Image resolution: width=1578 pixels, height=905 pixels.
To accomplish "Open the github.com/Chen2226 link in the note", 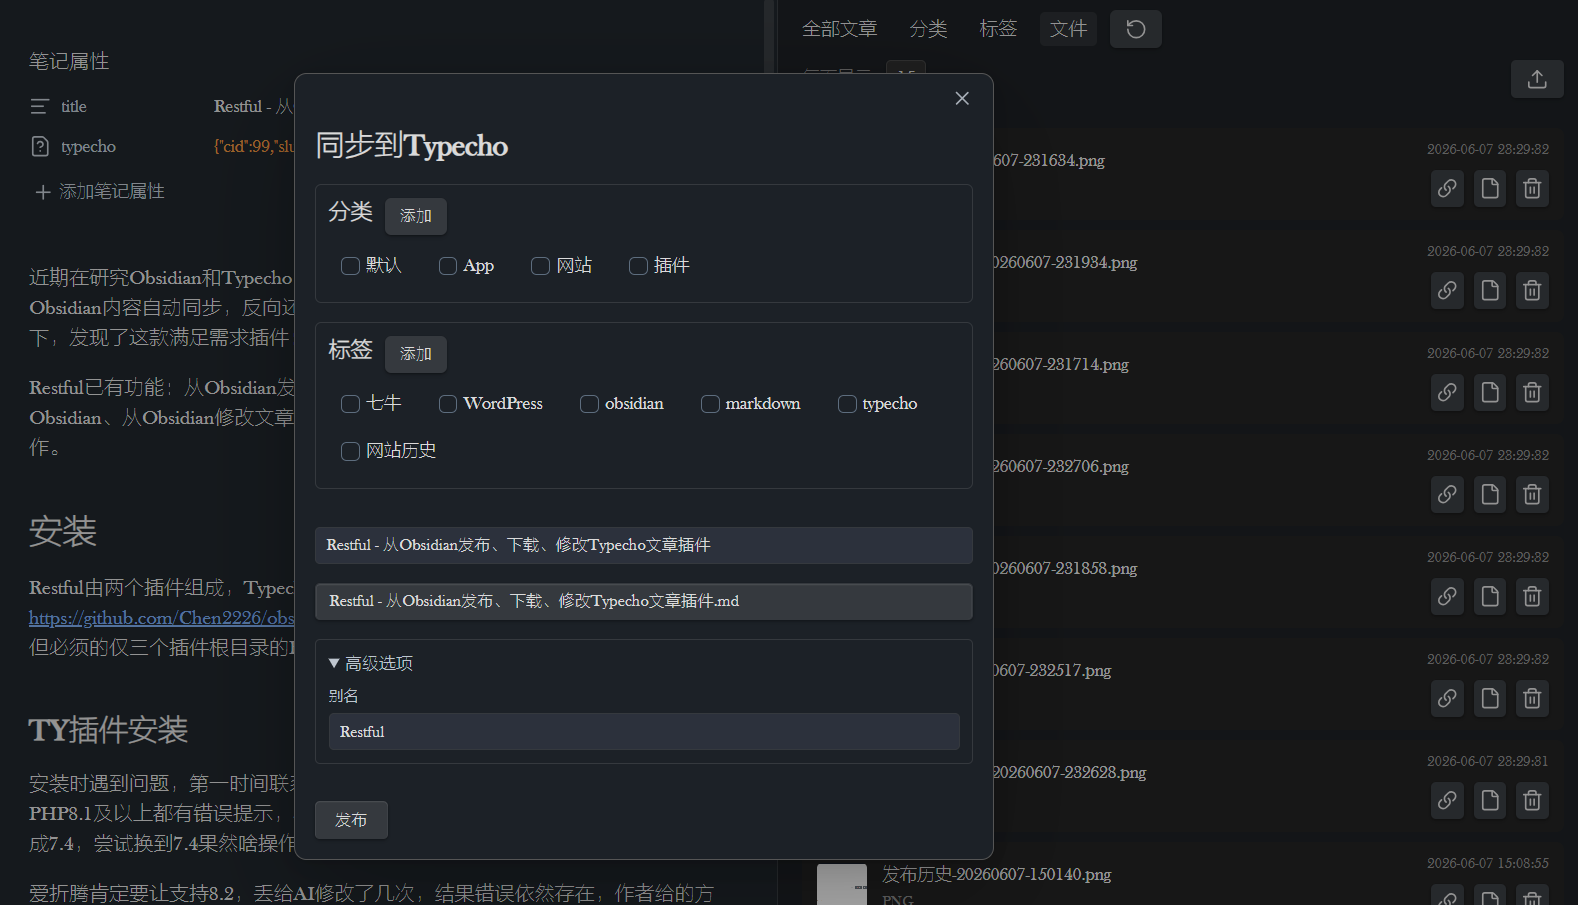I will point(162,618).
